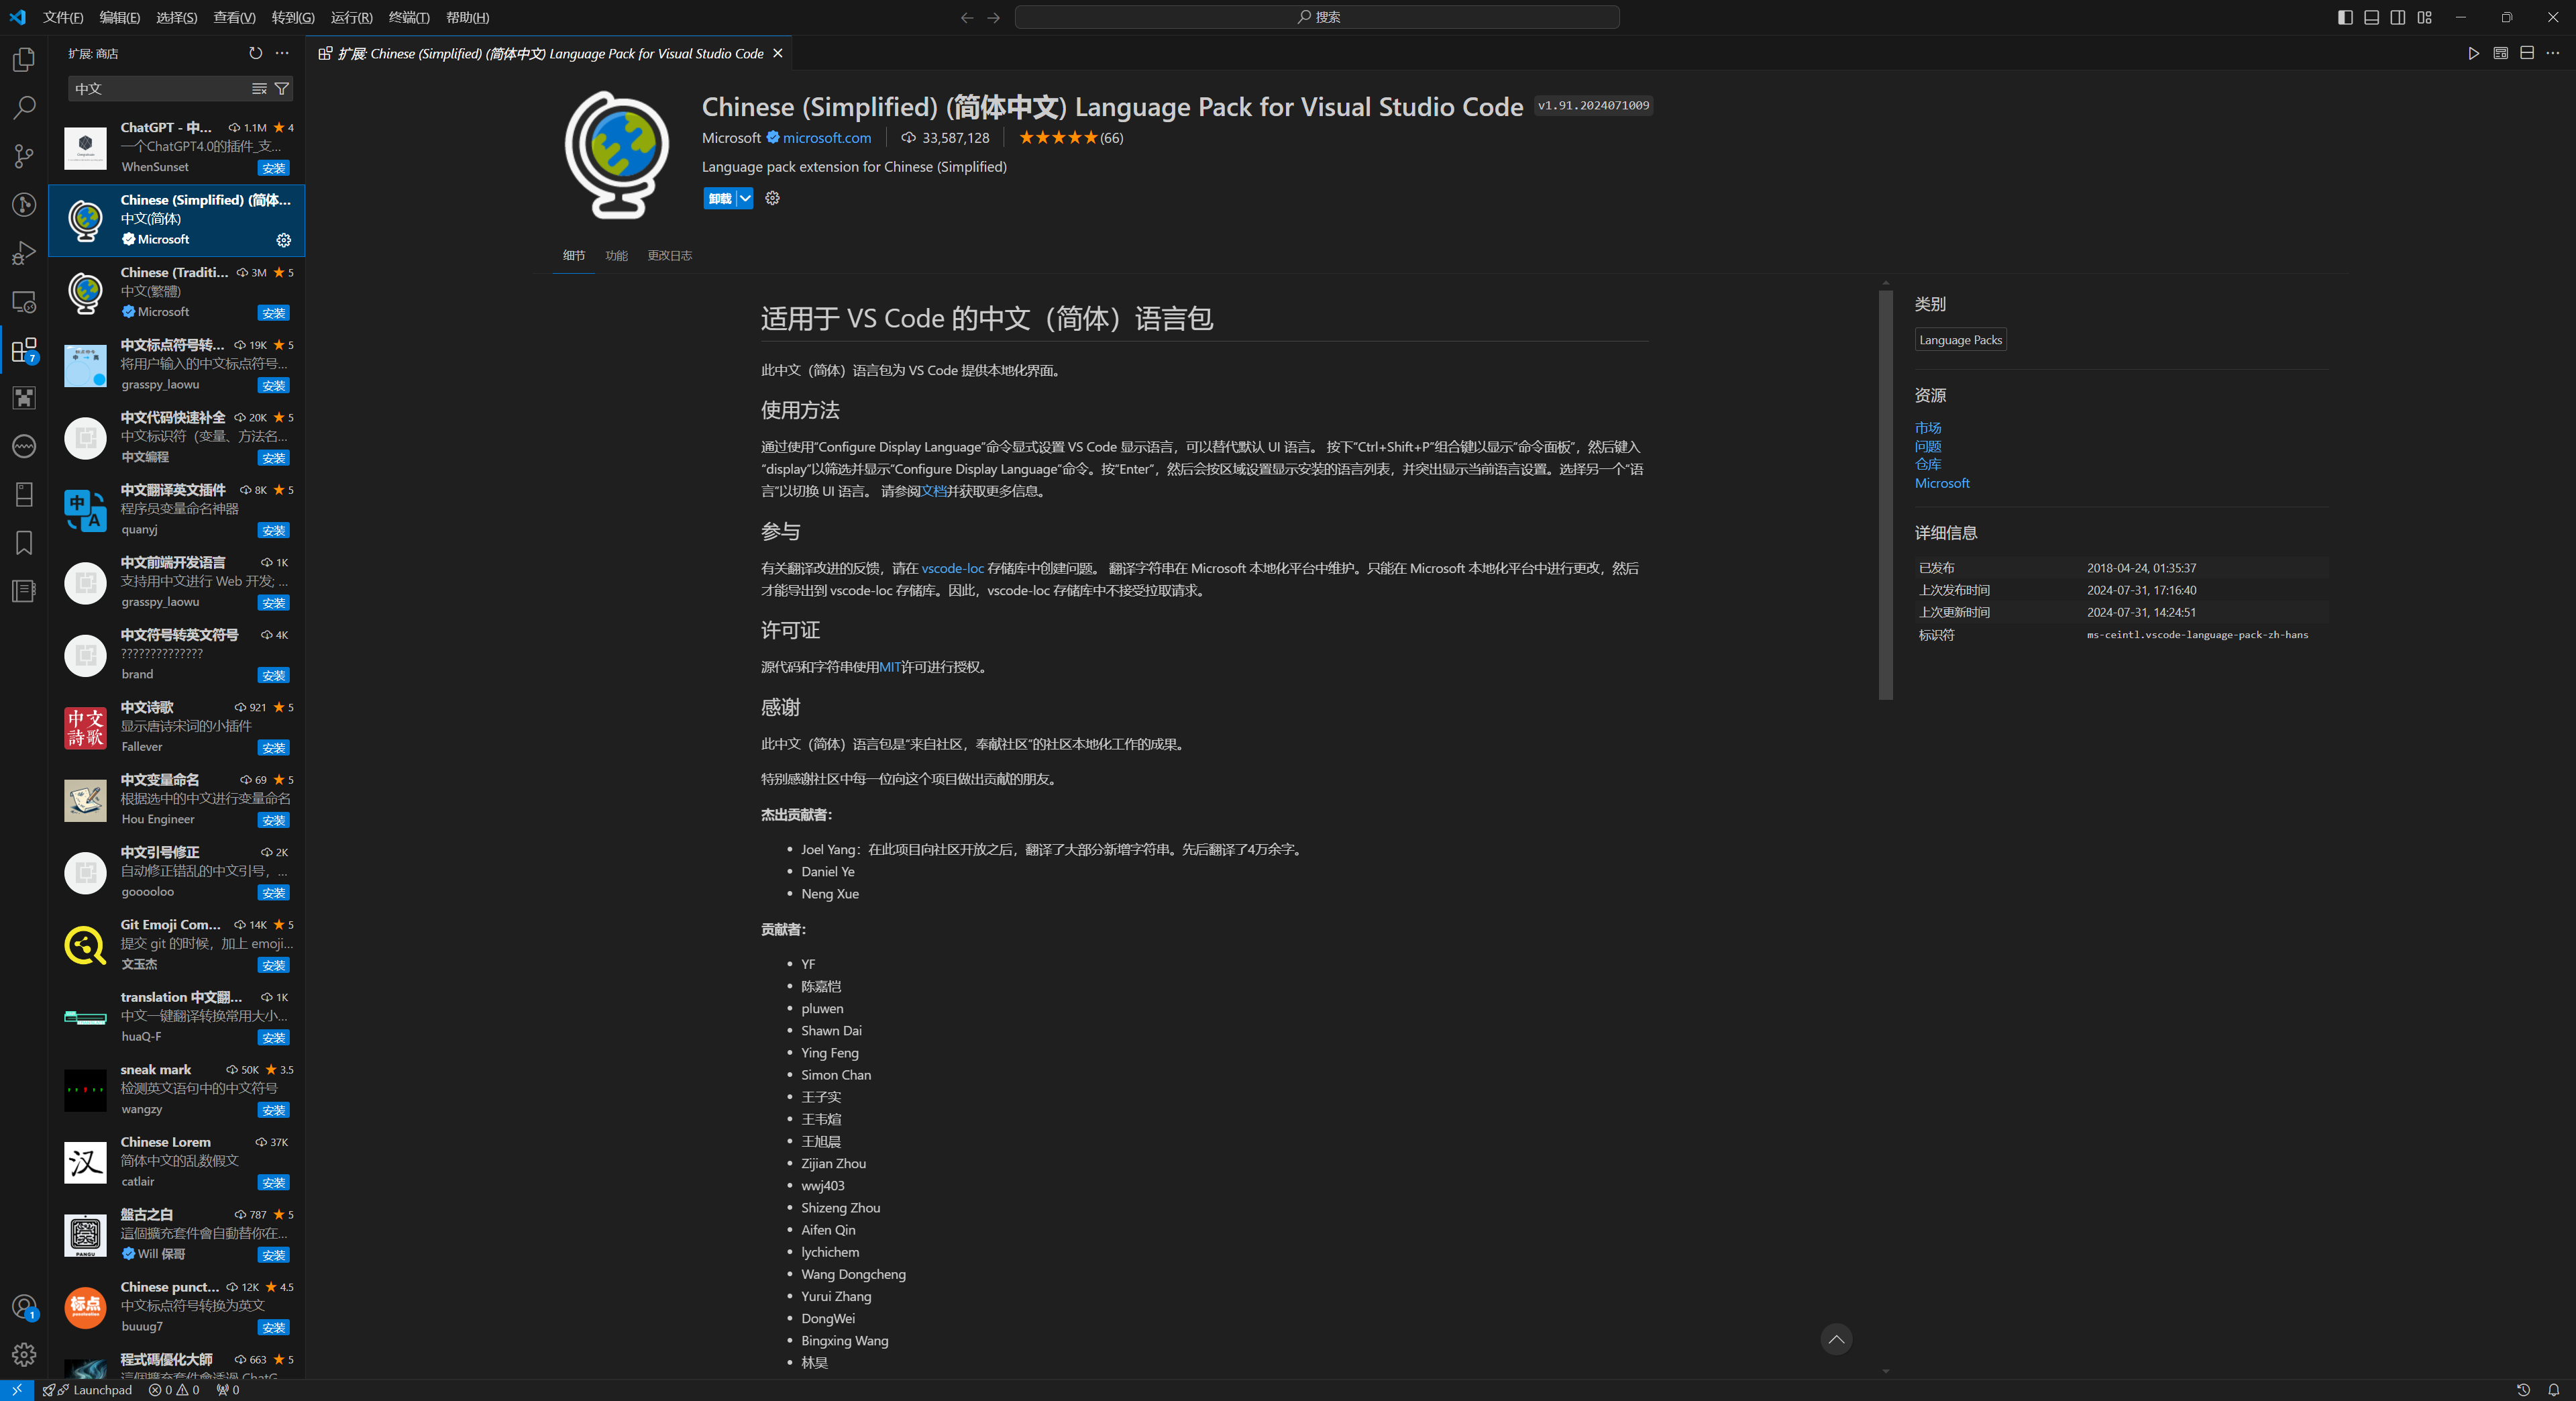Clear the extensions search results

[x=259, y=89]
